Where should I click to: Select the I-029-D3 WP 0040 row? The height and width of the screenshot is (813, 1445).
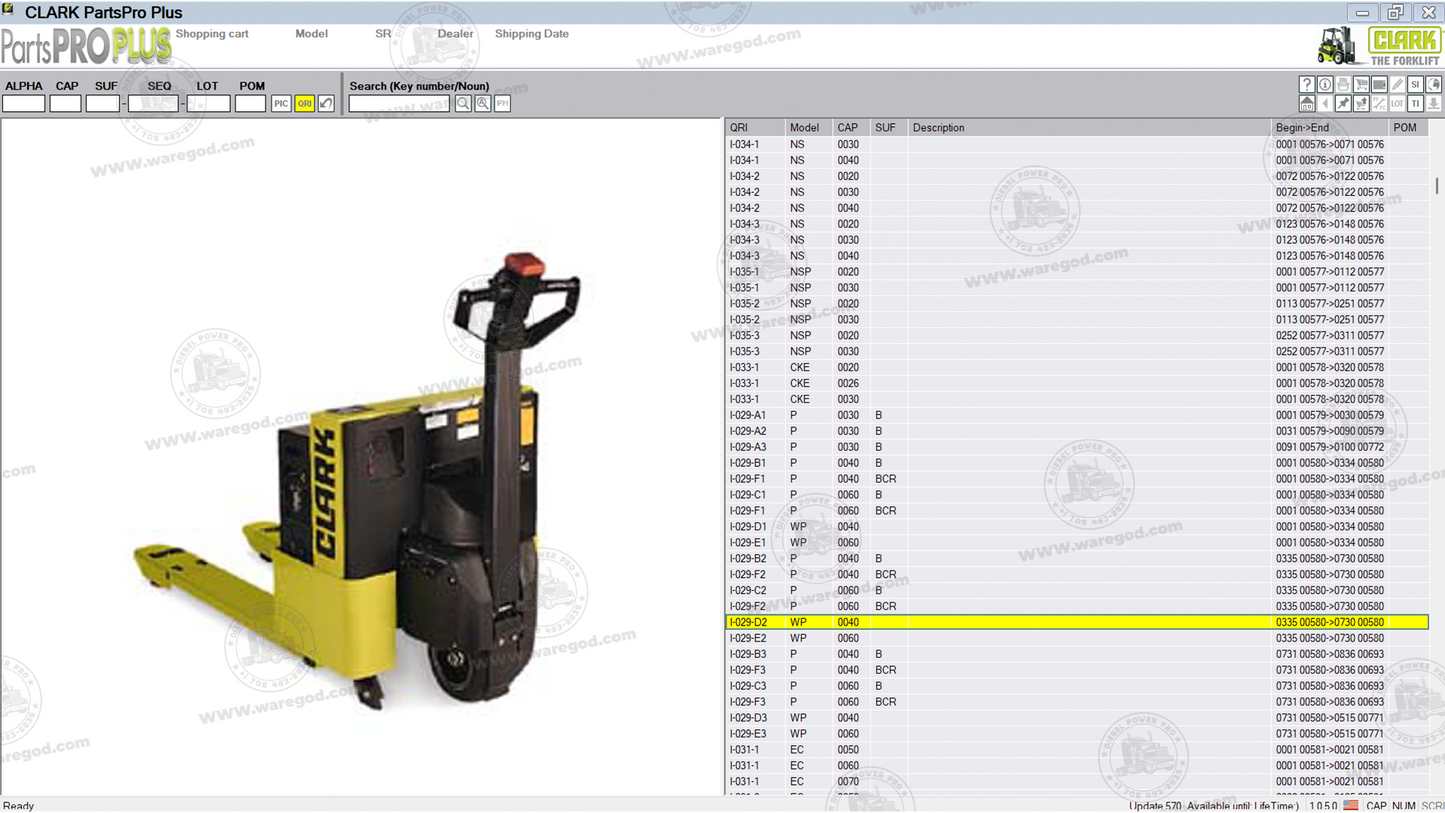(x=1077, y=718)
